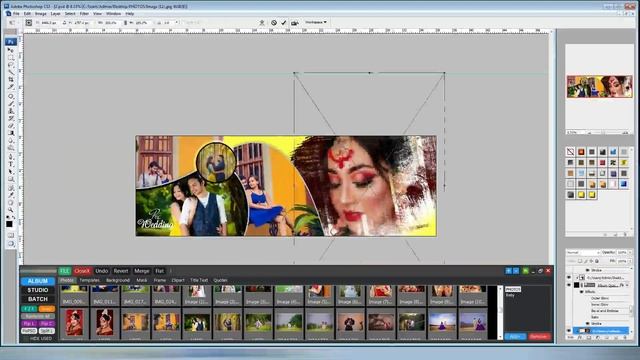
Task: Open the Layer menu
Action: [x=56, y=13]
